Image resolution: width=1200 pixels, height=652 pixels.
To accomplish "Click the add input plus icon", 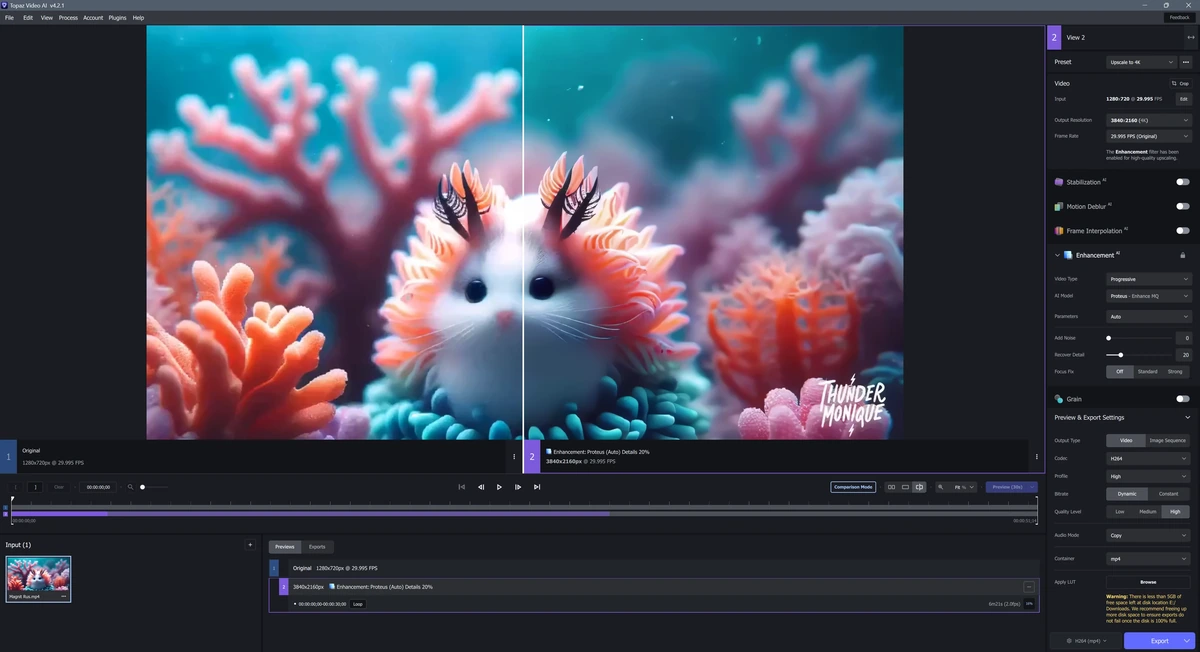I will (250, 545).
